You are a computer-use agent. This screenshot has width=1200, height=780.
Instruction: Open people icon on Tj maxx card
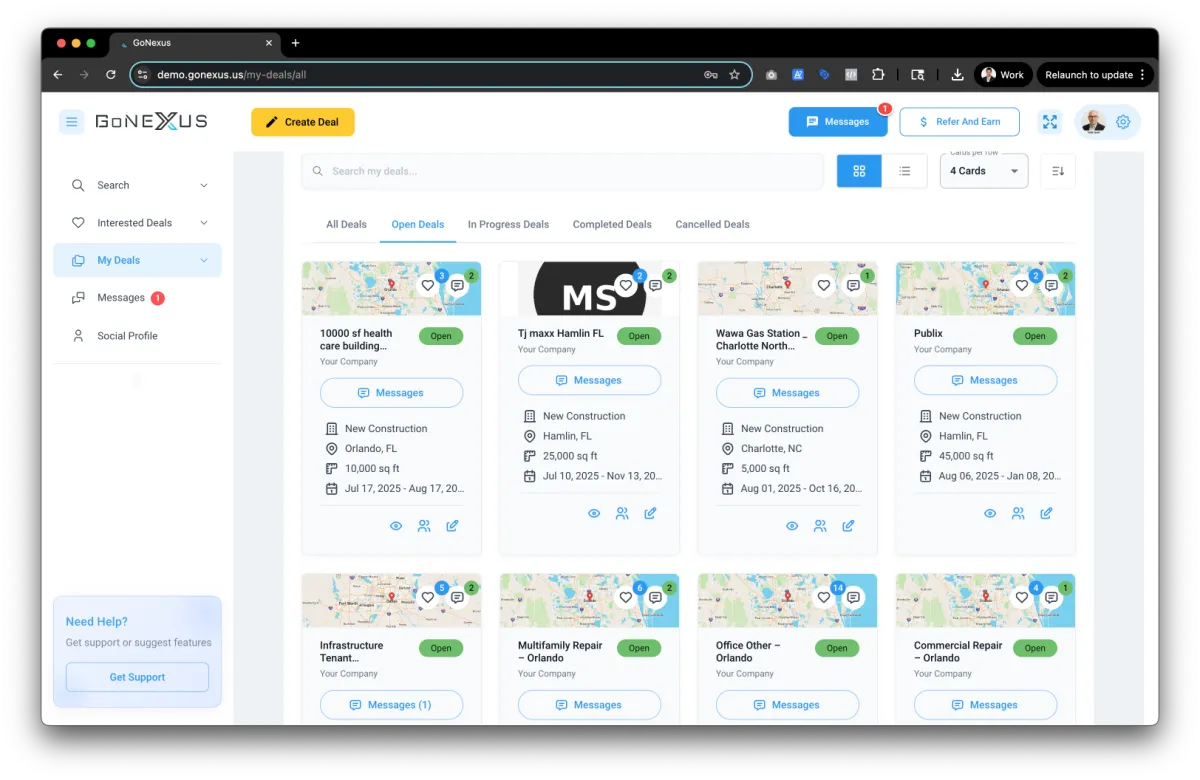(622, 513)
